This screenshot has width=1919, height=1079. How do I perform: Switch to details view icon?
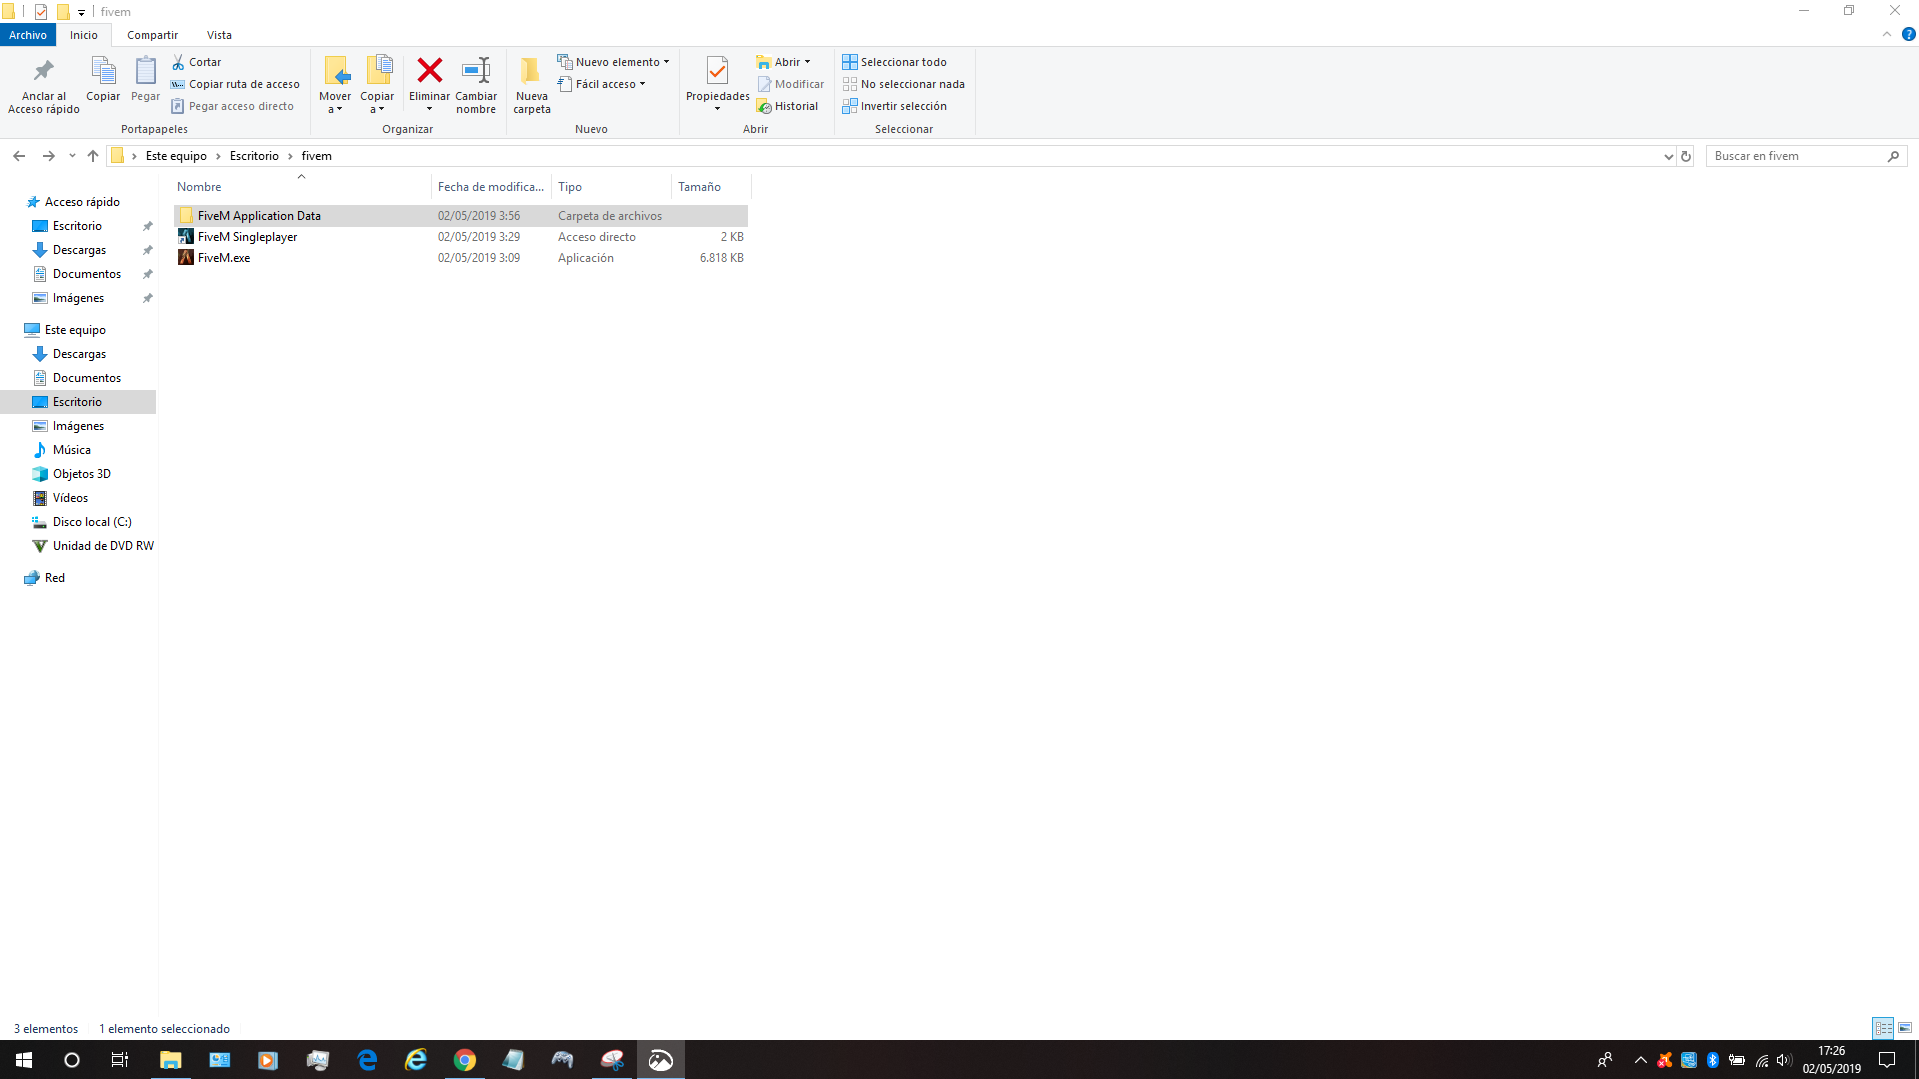(x=1883, y=1028)
